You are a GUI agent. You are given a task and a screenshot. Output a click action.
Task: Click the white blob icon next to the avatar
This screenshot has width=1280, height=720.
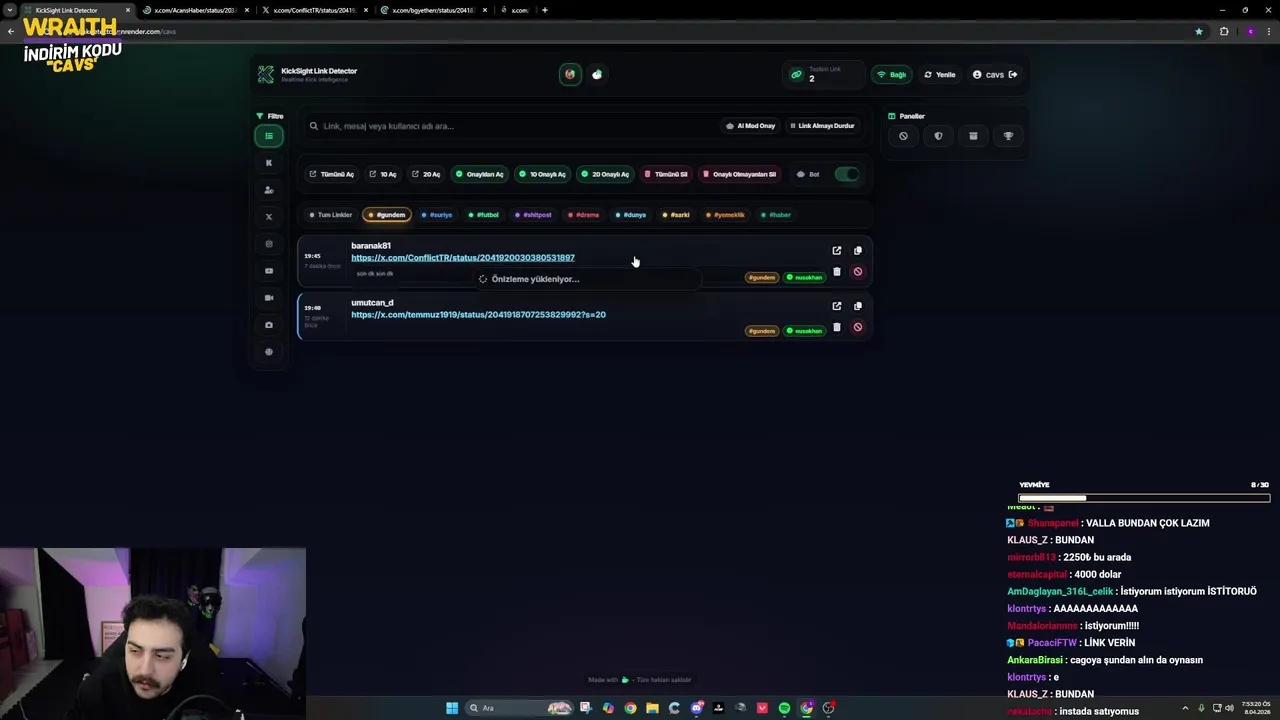coord(597,74)
